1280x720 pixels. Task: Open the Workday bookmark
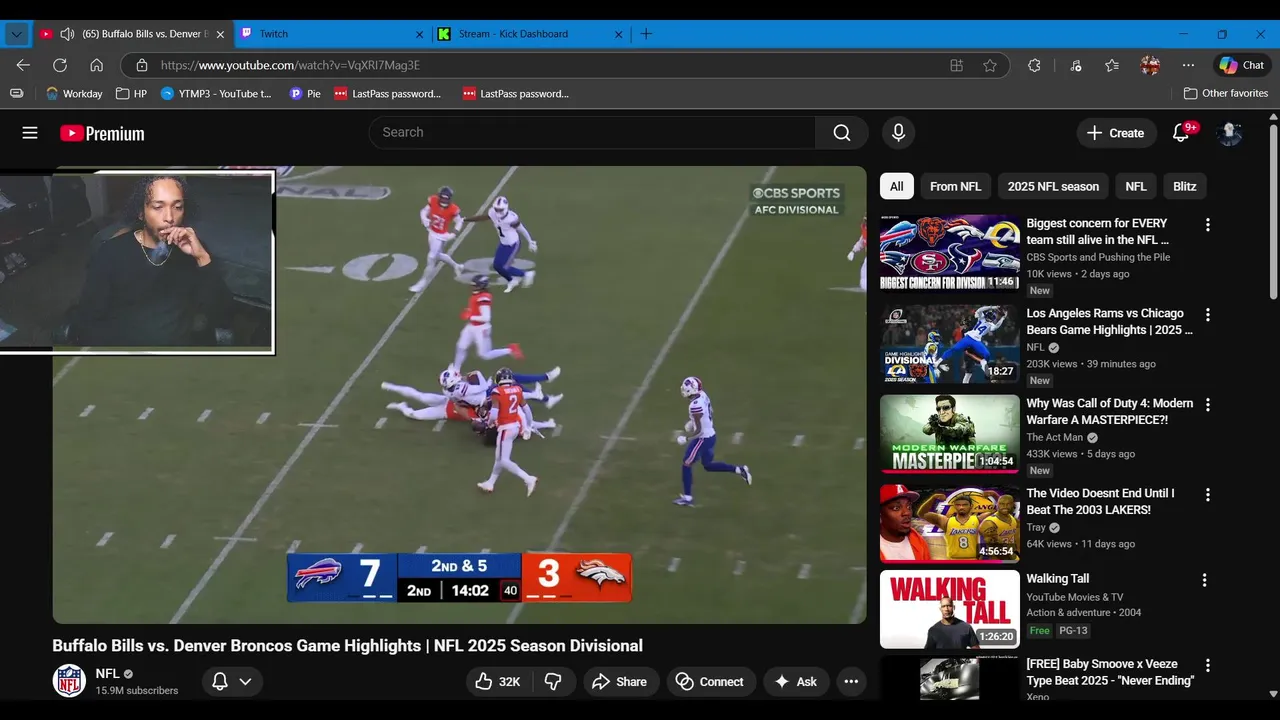[x=74, y=93]
